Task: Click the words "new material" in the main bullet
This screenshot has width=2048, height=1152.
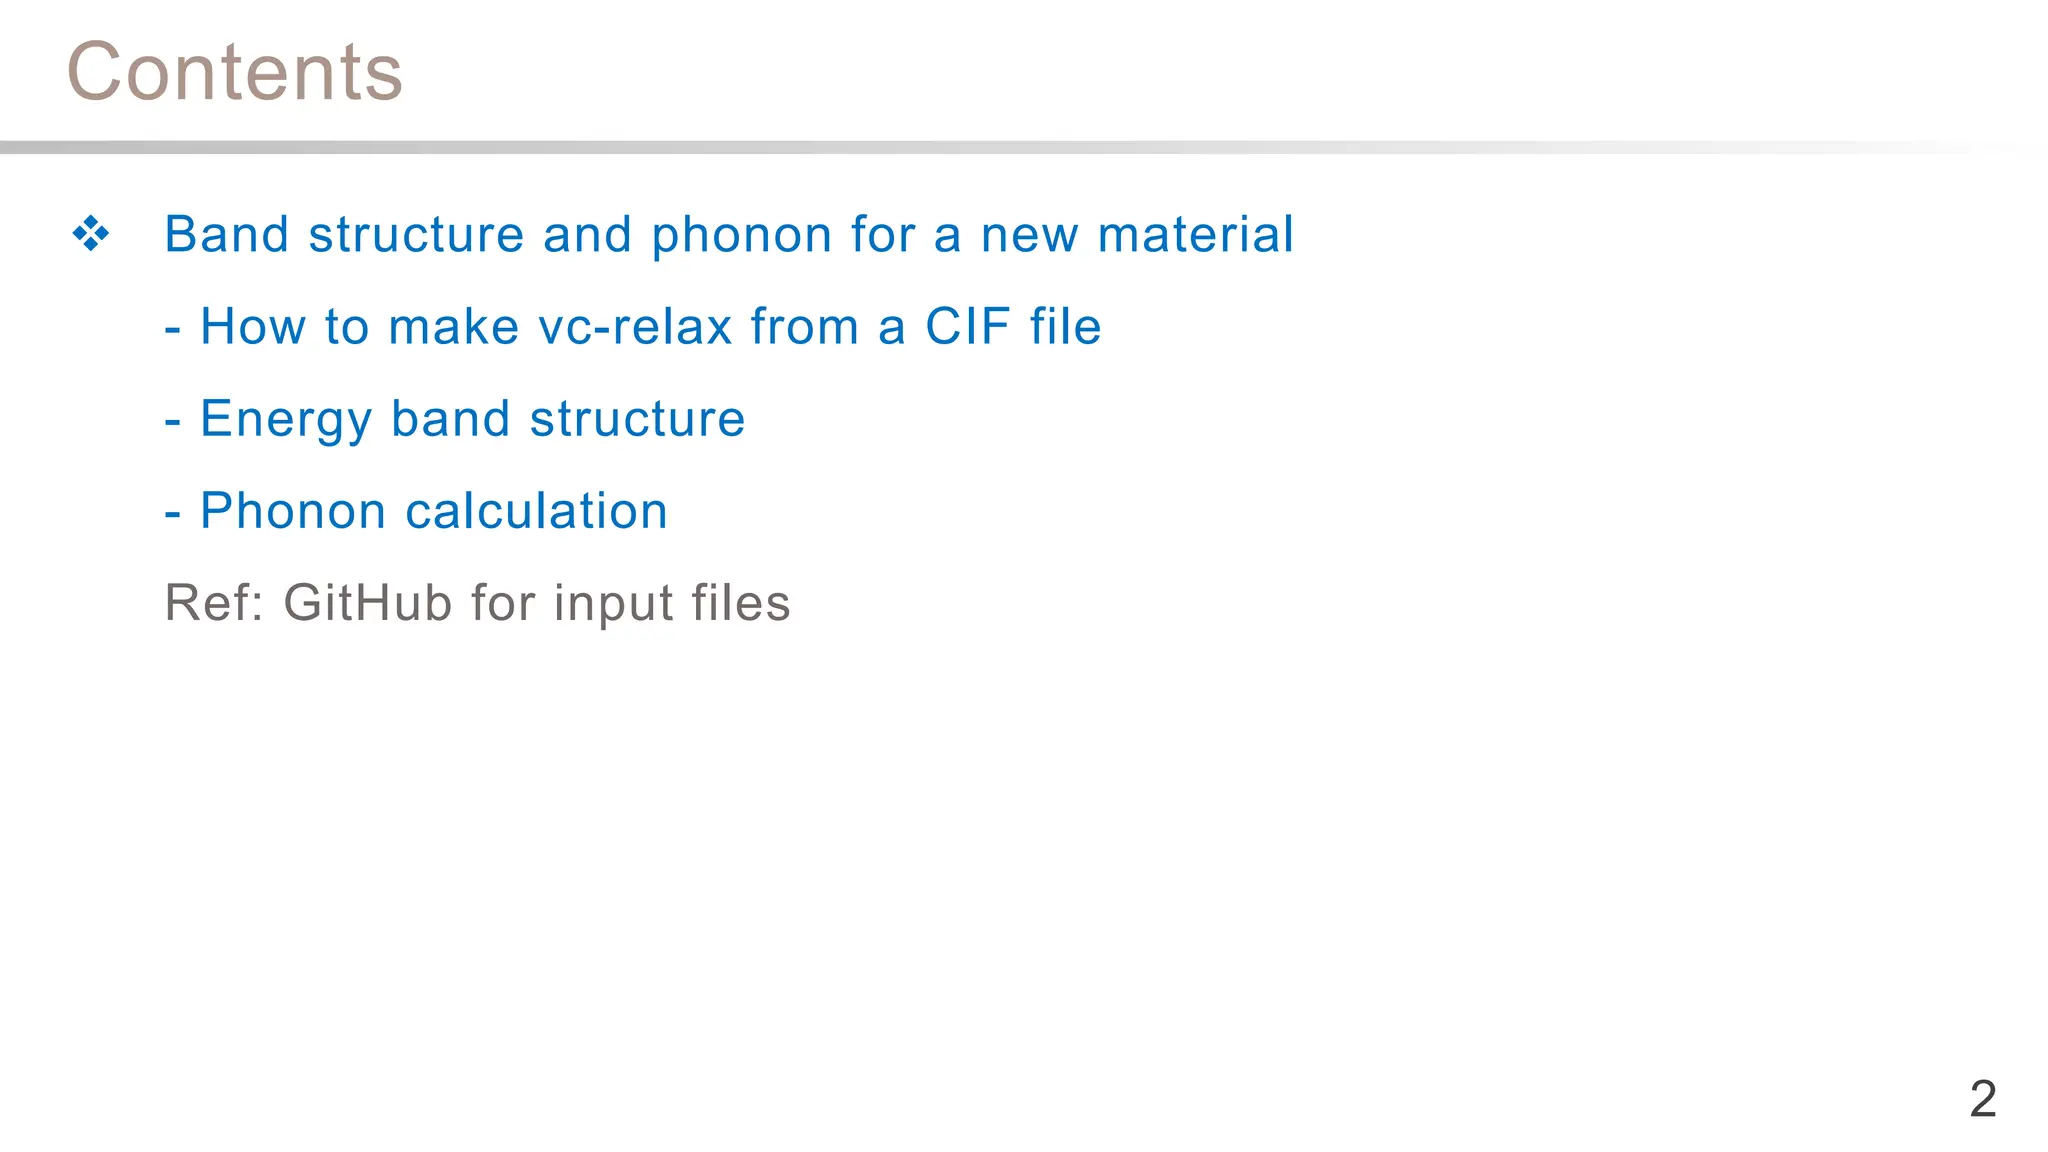Action: [x=1137, y=235]
